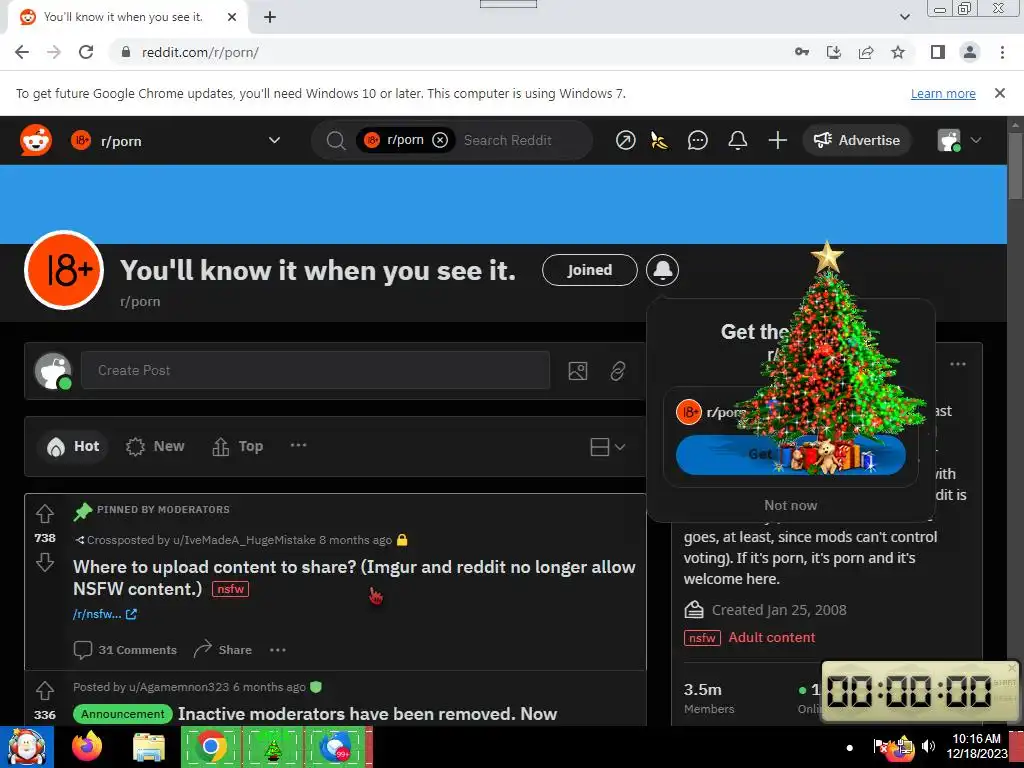Dismiss the Chrome update info bar
The width and height of the screenshot is (1024, 768).
point(1000,93)
